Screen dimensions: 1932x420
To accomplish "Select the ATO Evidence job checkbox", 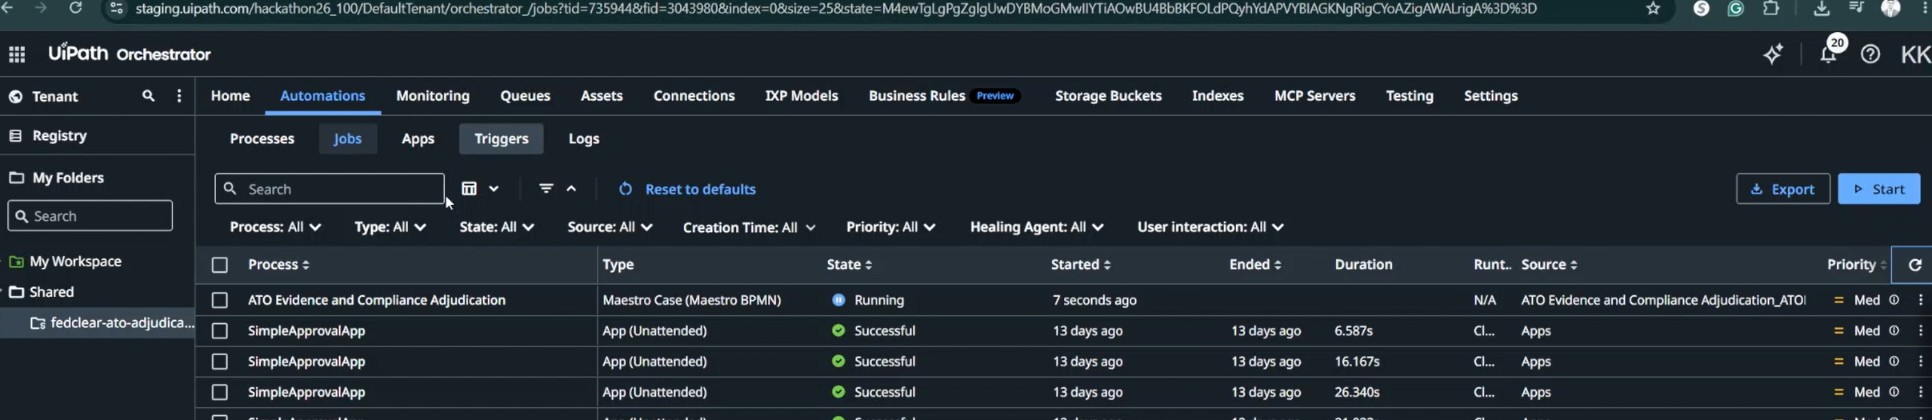I will point(220,300).
